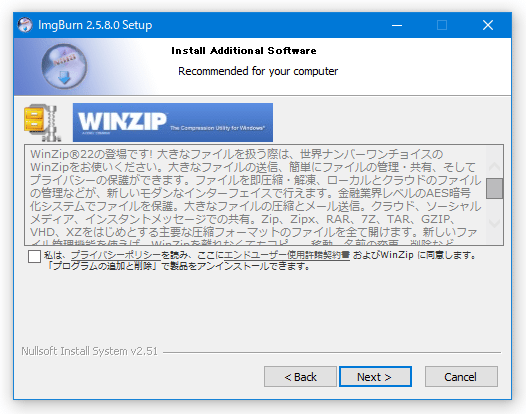Click the description scrollbar up arrow

(494, 166)
